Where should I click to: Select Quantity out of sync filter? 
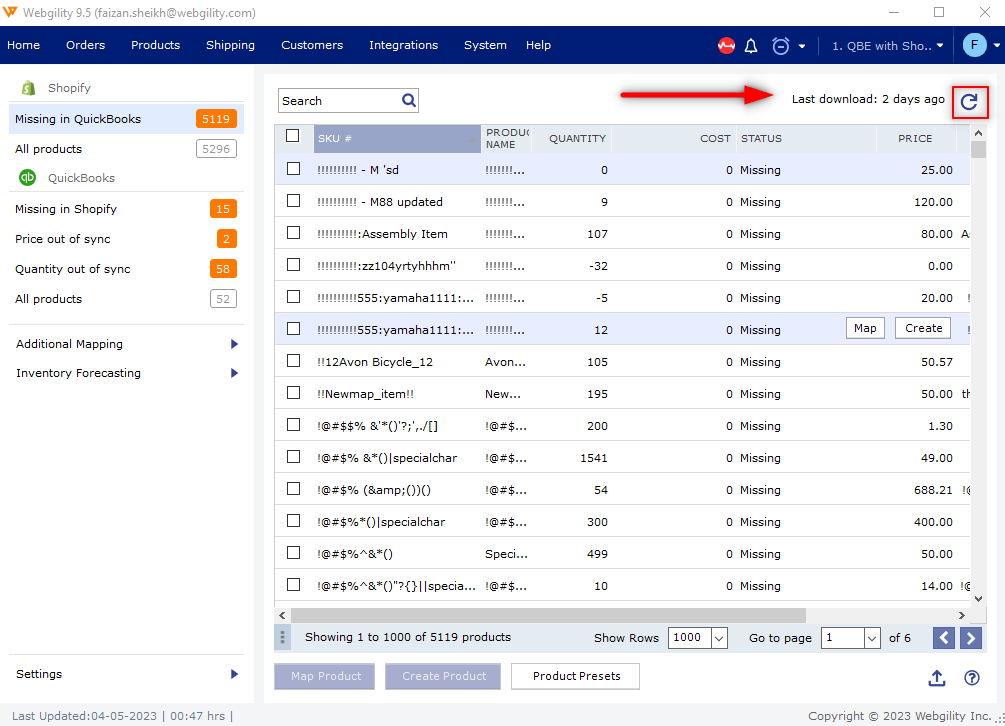click(x=126, y=269)
